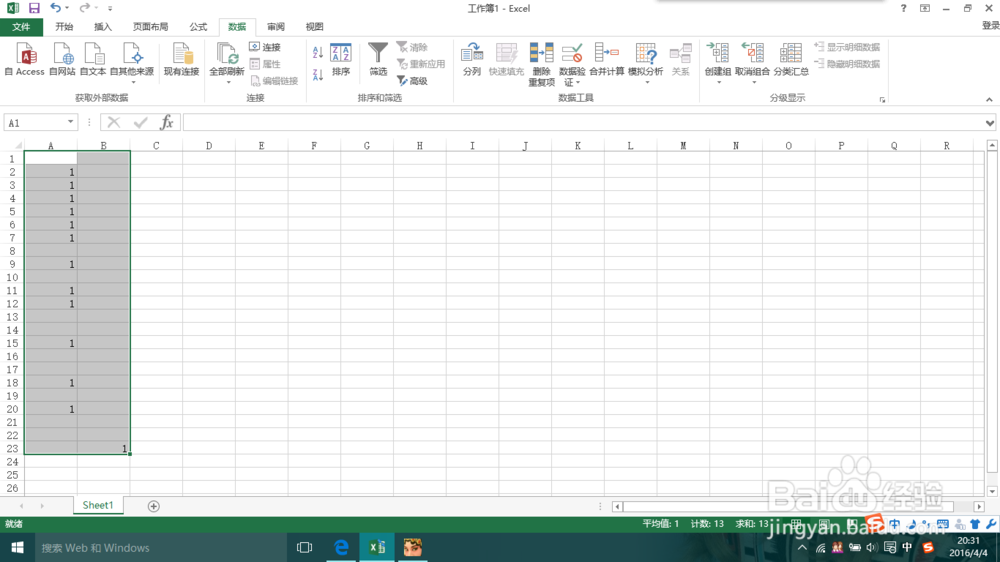Import data from text file (自文本)
This screenshot has width=1000, height=562.
click(93, 59)
